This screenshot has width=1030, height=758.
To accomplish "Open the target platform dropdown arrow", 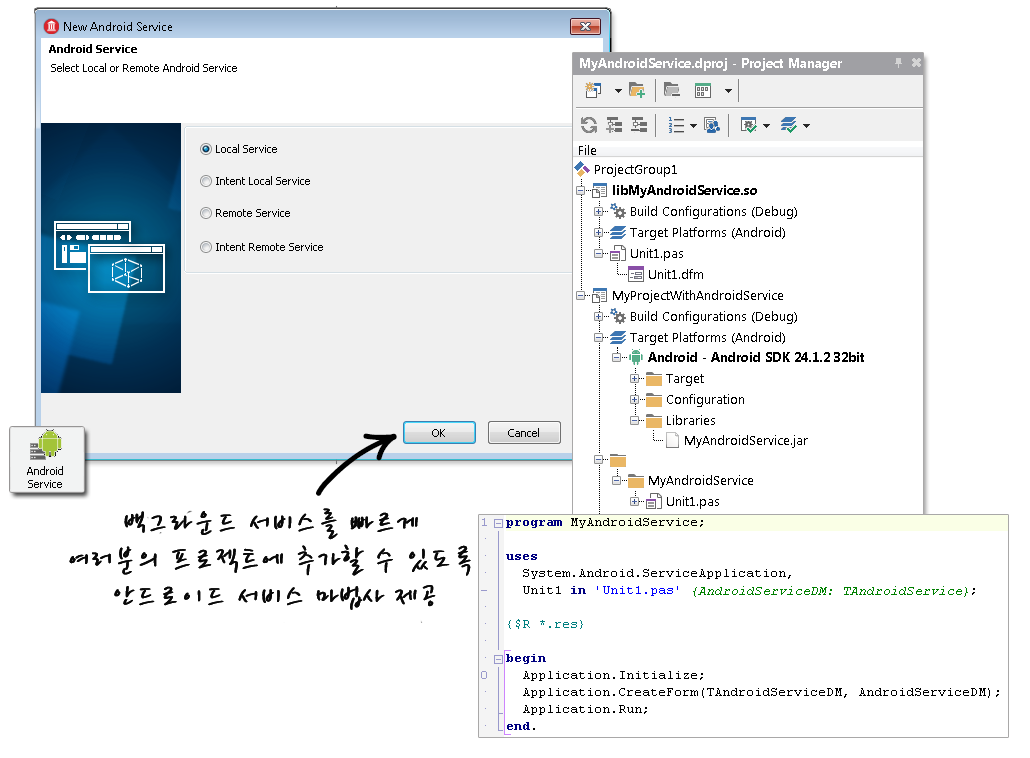I will pos(807,125).
